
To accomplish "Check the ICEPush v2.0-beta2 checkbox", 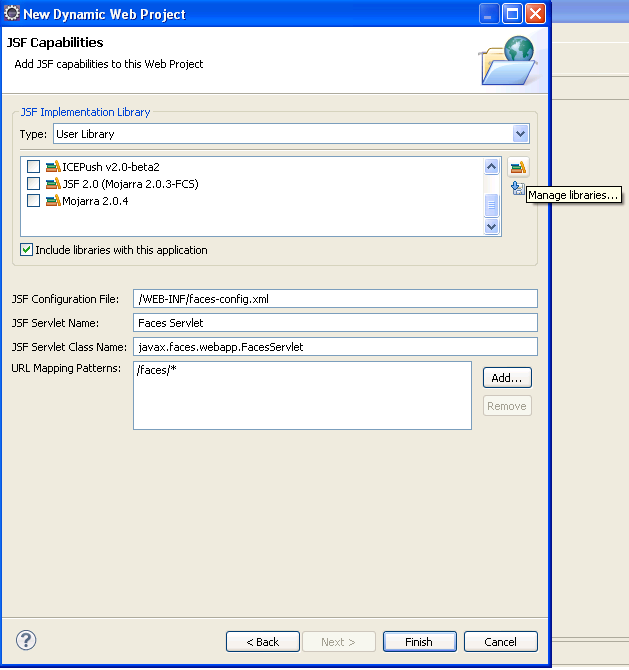I will coord(33,167).
